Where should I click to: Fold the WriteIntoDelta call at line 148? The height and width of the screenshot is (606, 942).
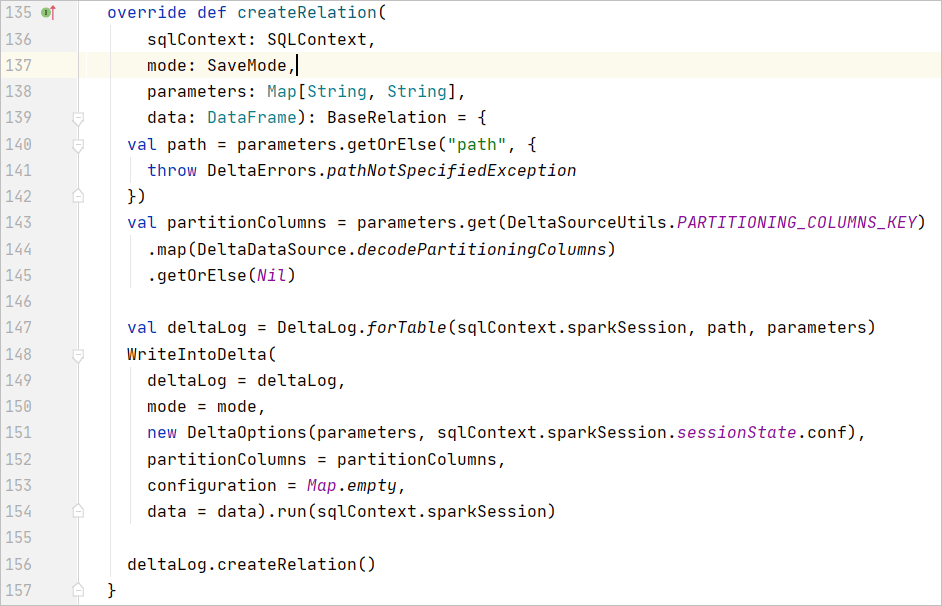point(78,354)
